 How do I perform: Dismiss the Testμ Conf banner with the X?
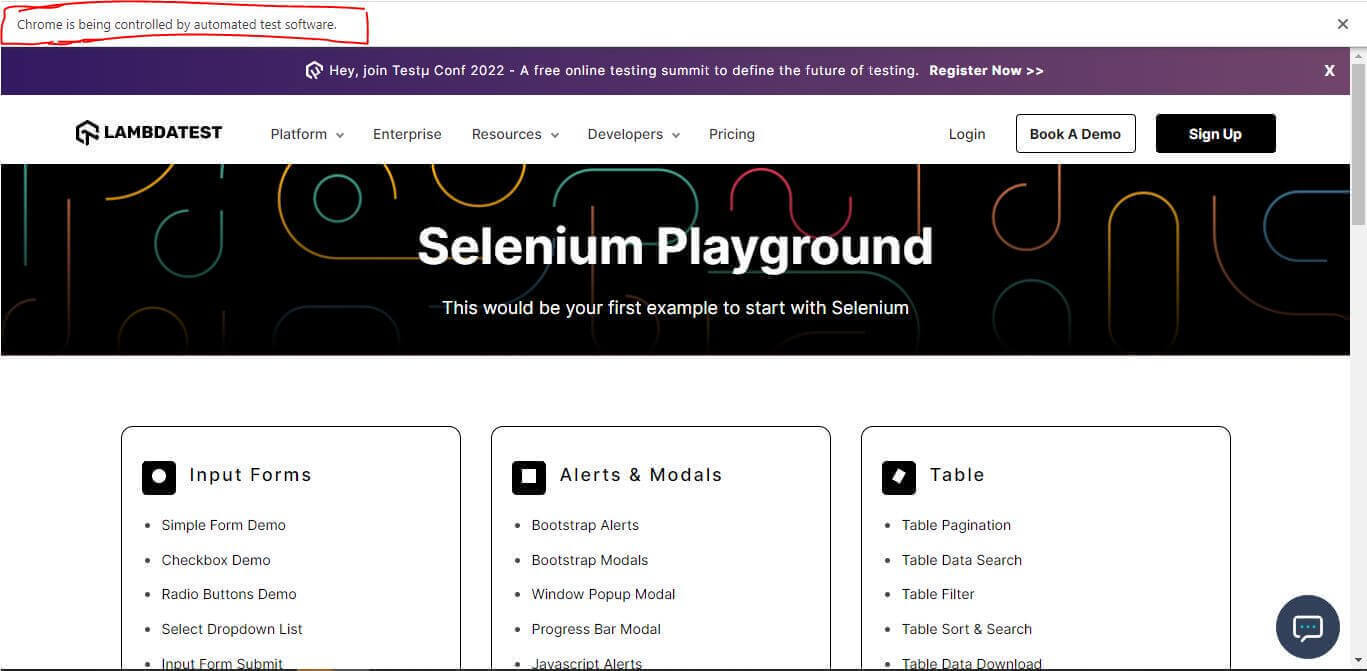pos(1329,70)
